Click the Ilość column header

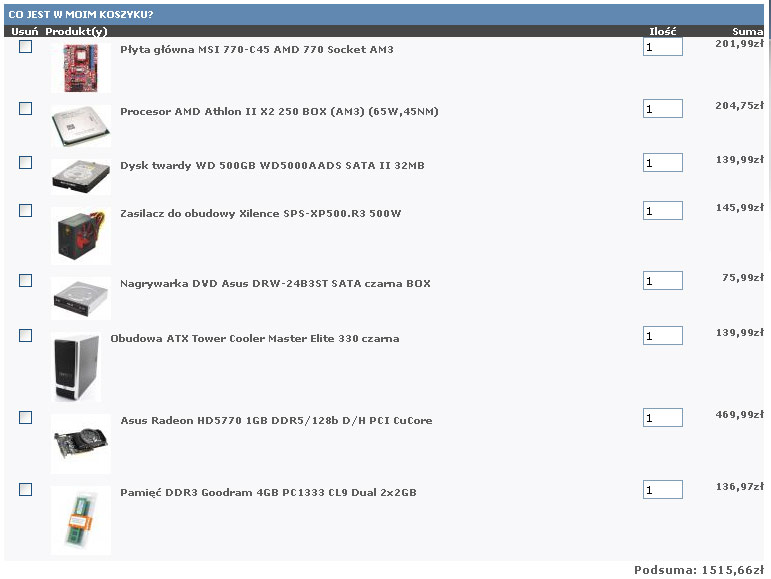[x=663, y=31]
